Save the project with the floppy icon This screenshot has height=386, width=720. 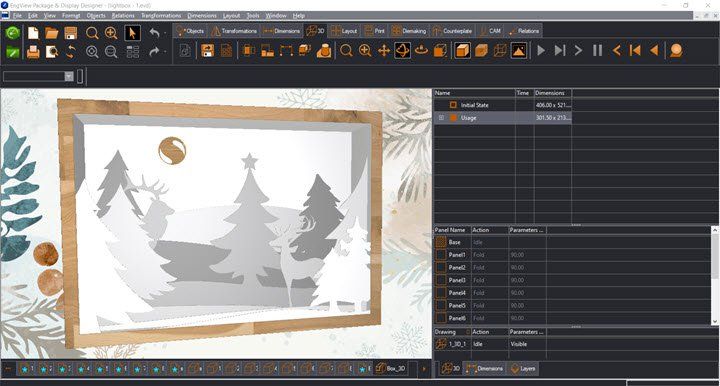(70, 33)
